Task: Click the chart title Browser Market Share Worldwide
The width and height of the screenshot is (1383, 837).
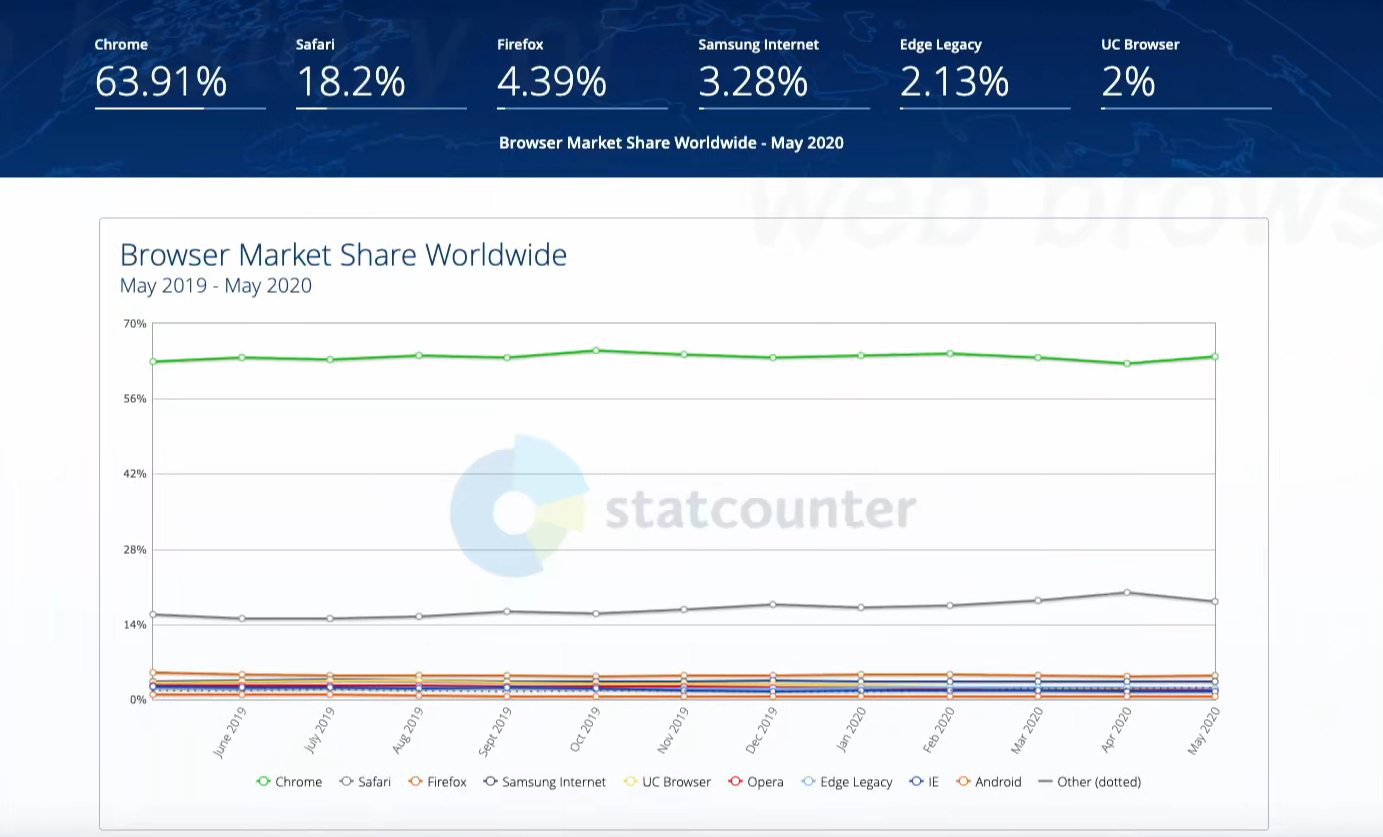Action: pos(343,255)
